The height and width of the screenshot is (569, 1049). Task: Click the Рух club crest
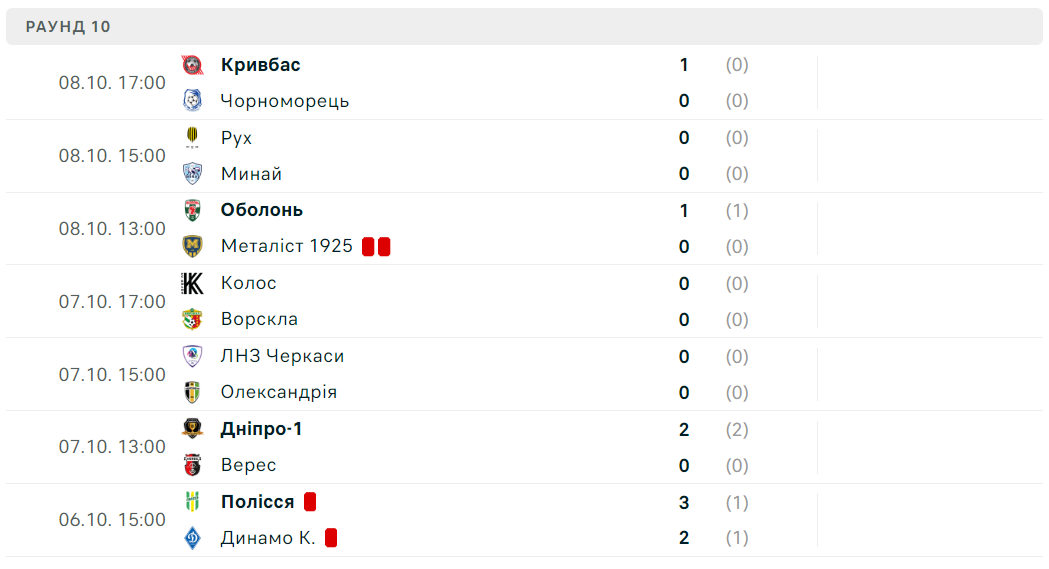192,138
